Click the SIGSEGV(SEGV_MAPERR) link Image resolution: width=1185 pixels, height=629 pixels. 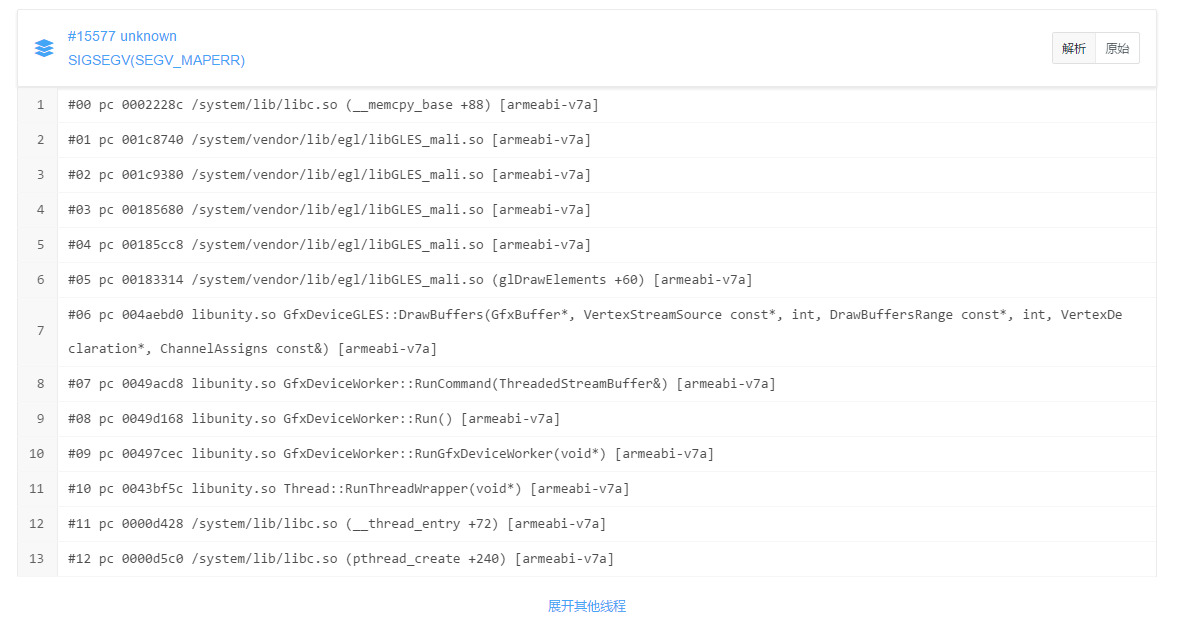(x=156, y=60)
